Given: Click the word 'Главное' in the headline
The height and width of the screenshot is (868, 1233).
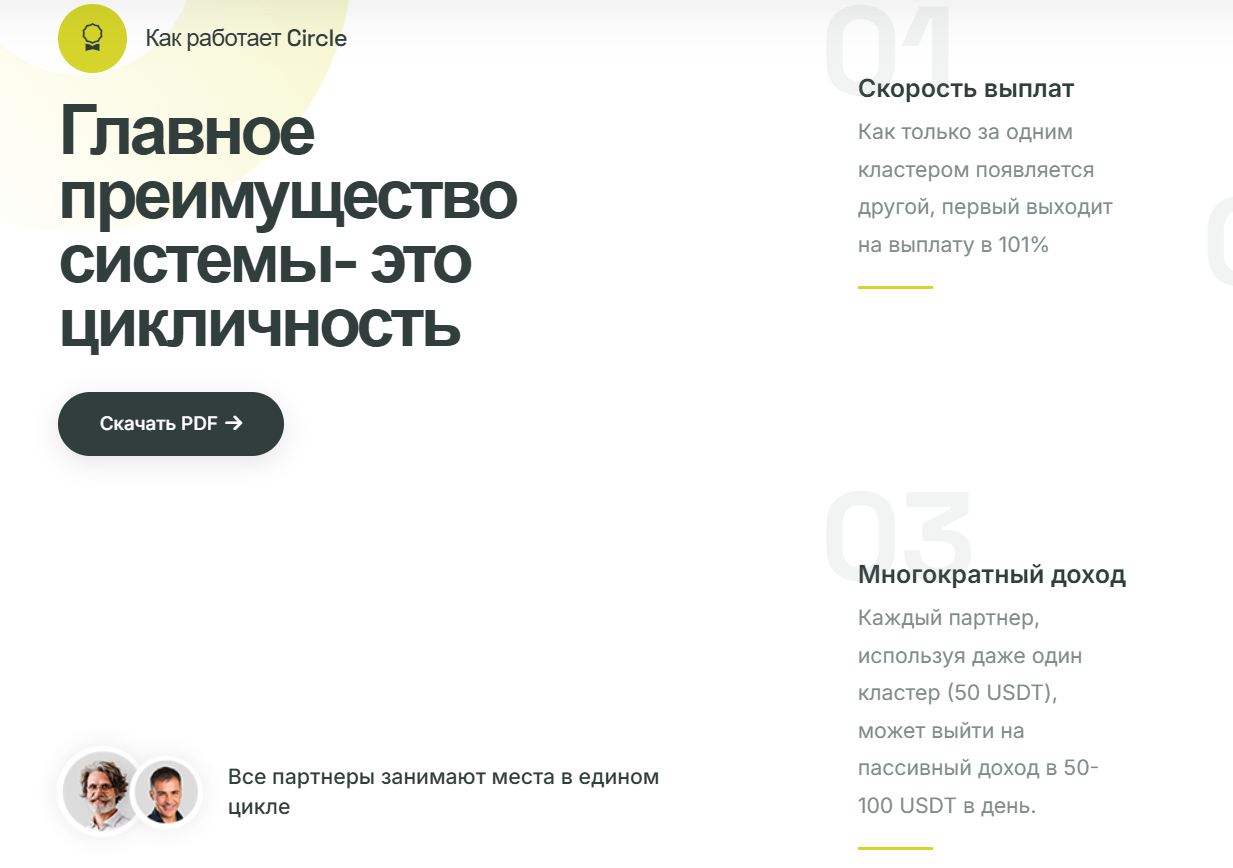Looking at the screenshot, I should point(187,132).
